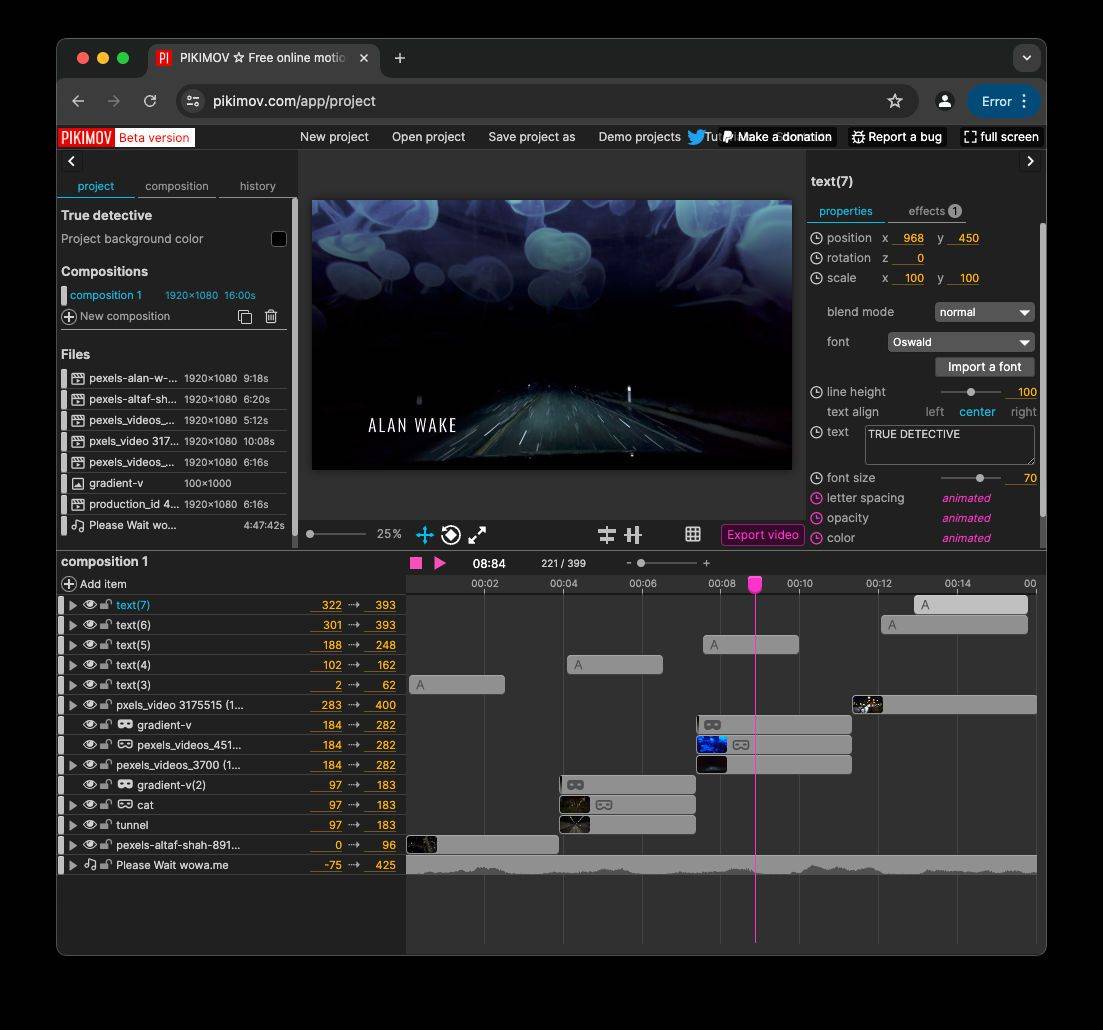
Task: Expand the tunnel layer properties
Action: tap(72, 825)
